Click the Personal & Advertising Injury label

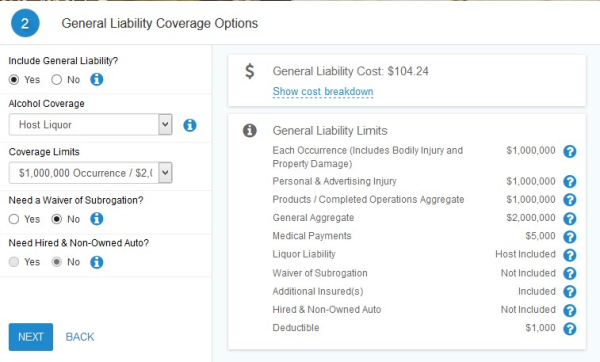tap(334, 181)
